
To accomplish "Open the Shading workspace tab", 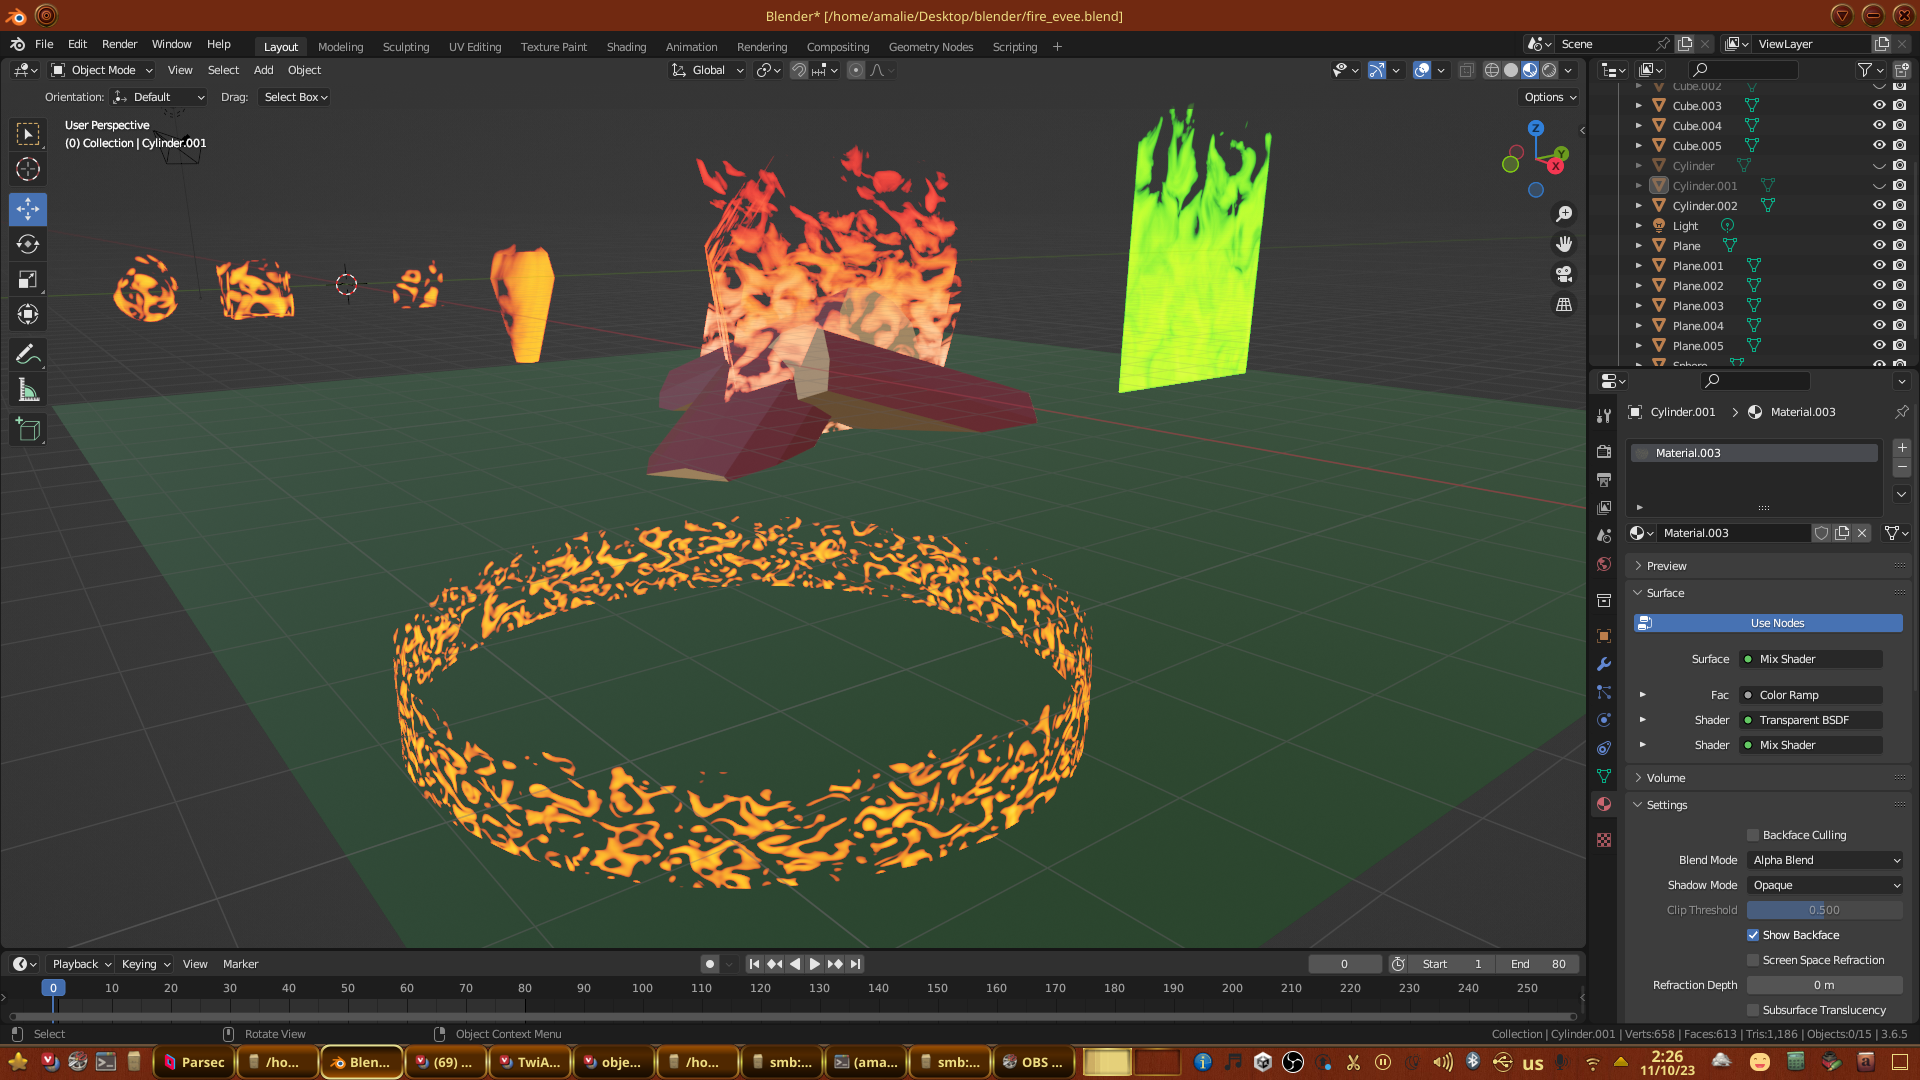I will point(626,47).
